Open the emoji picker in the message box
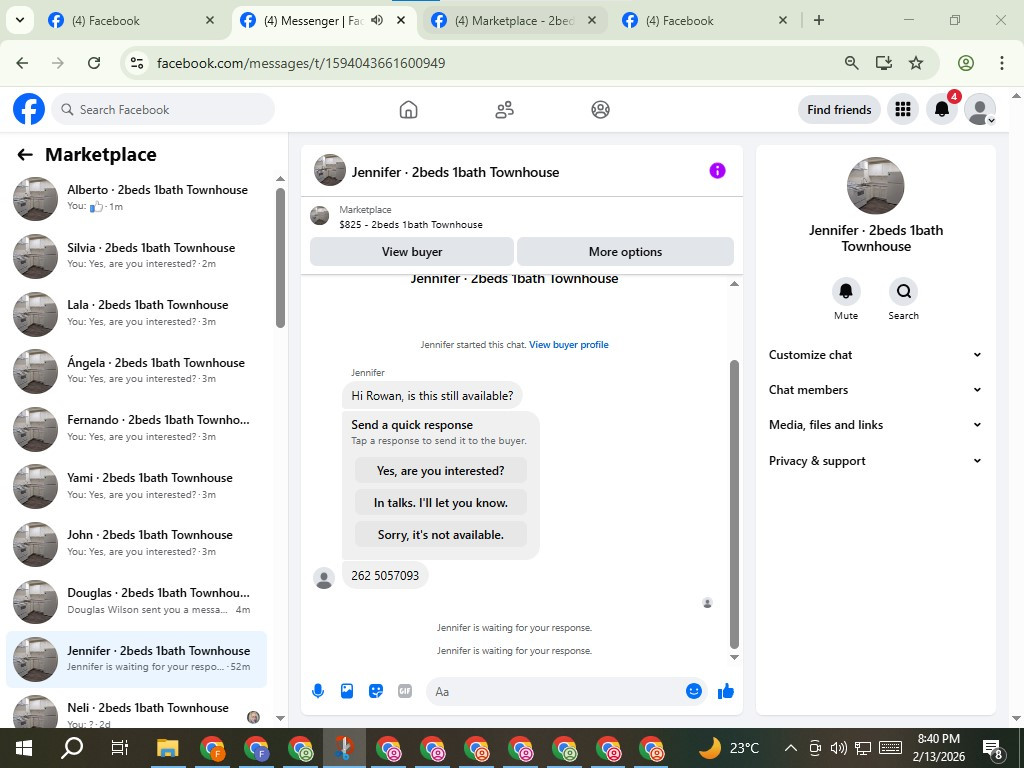This screenshot has width=1024, height=768. click(694, 691)
